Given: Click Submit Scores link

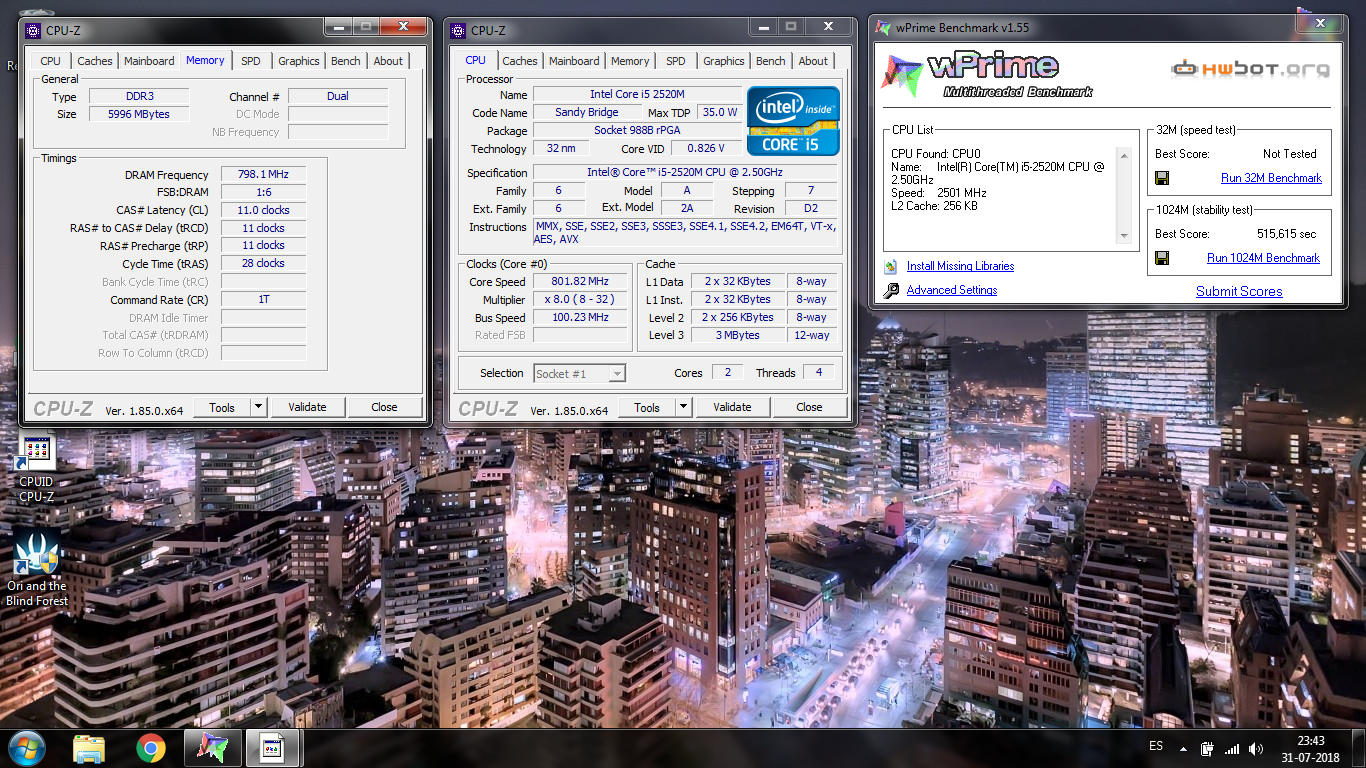Looking at the screenshot, I should coord(1239,291).
